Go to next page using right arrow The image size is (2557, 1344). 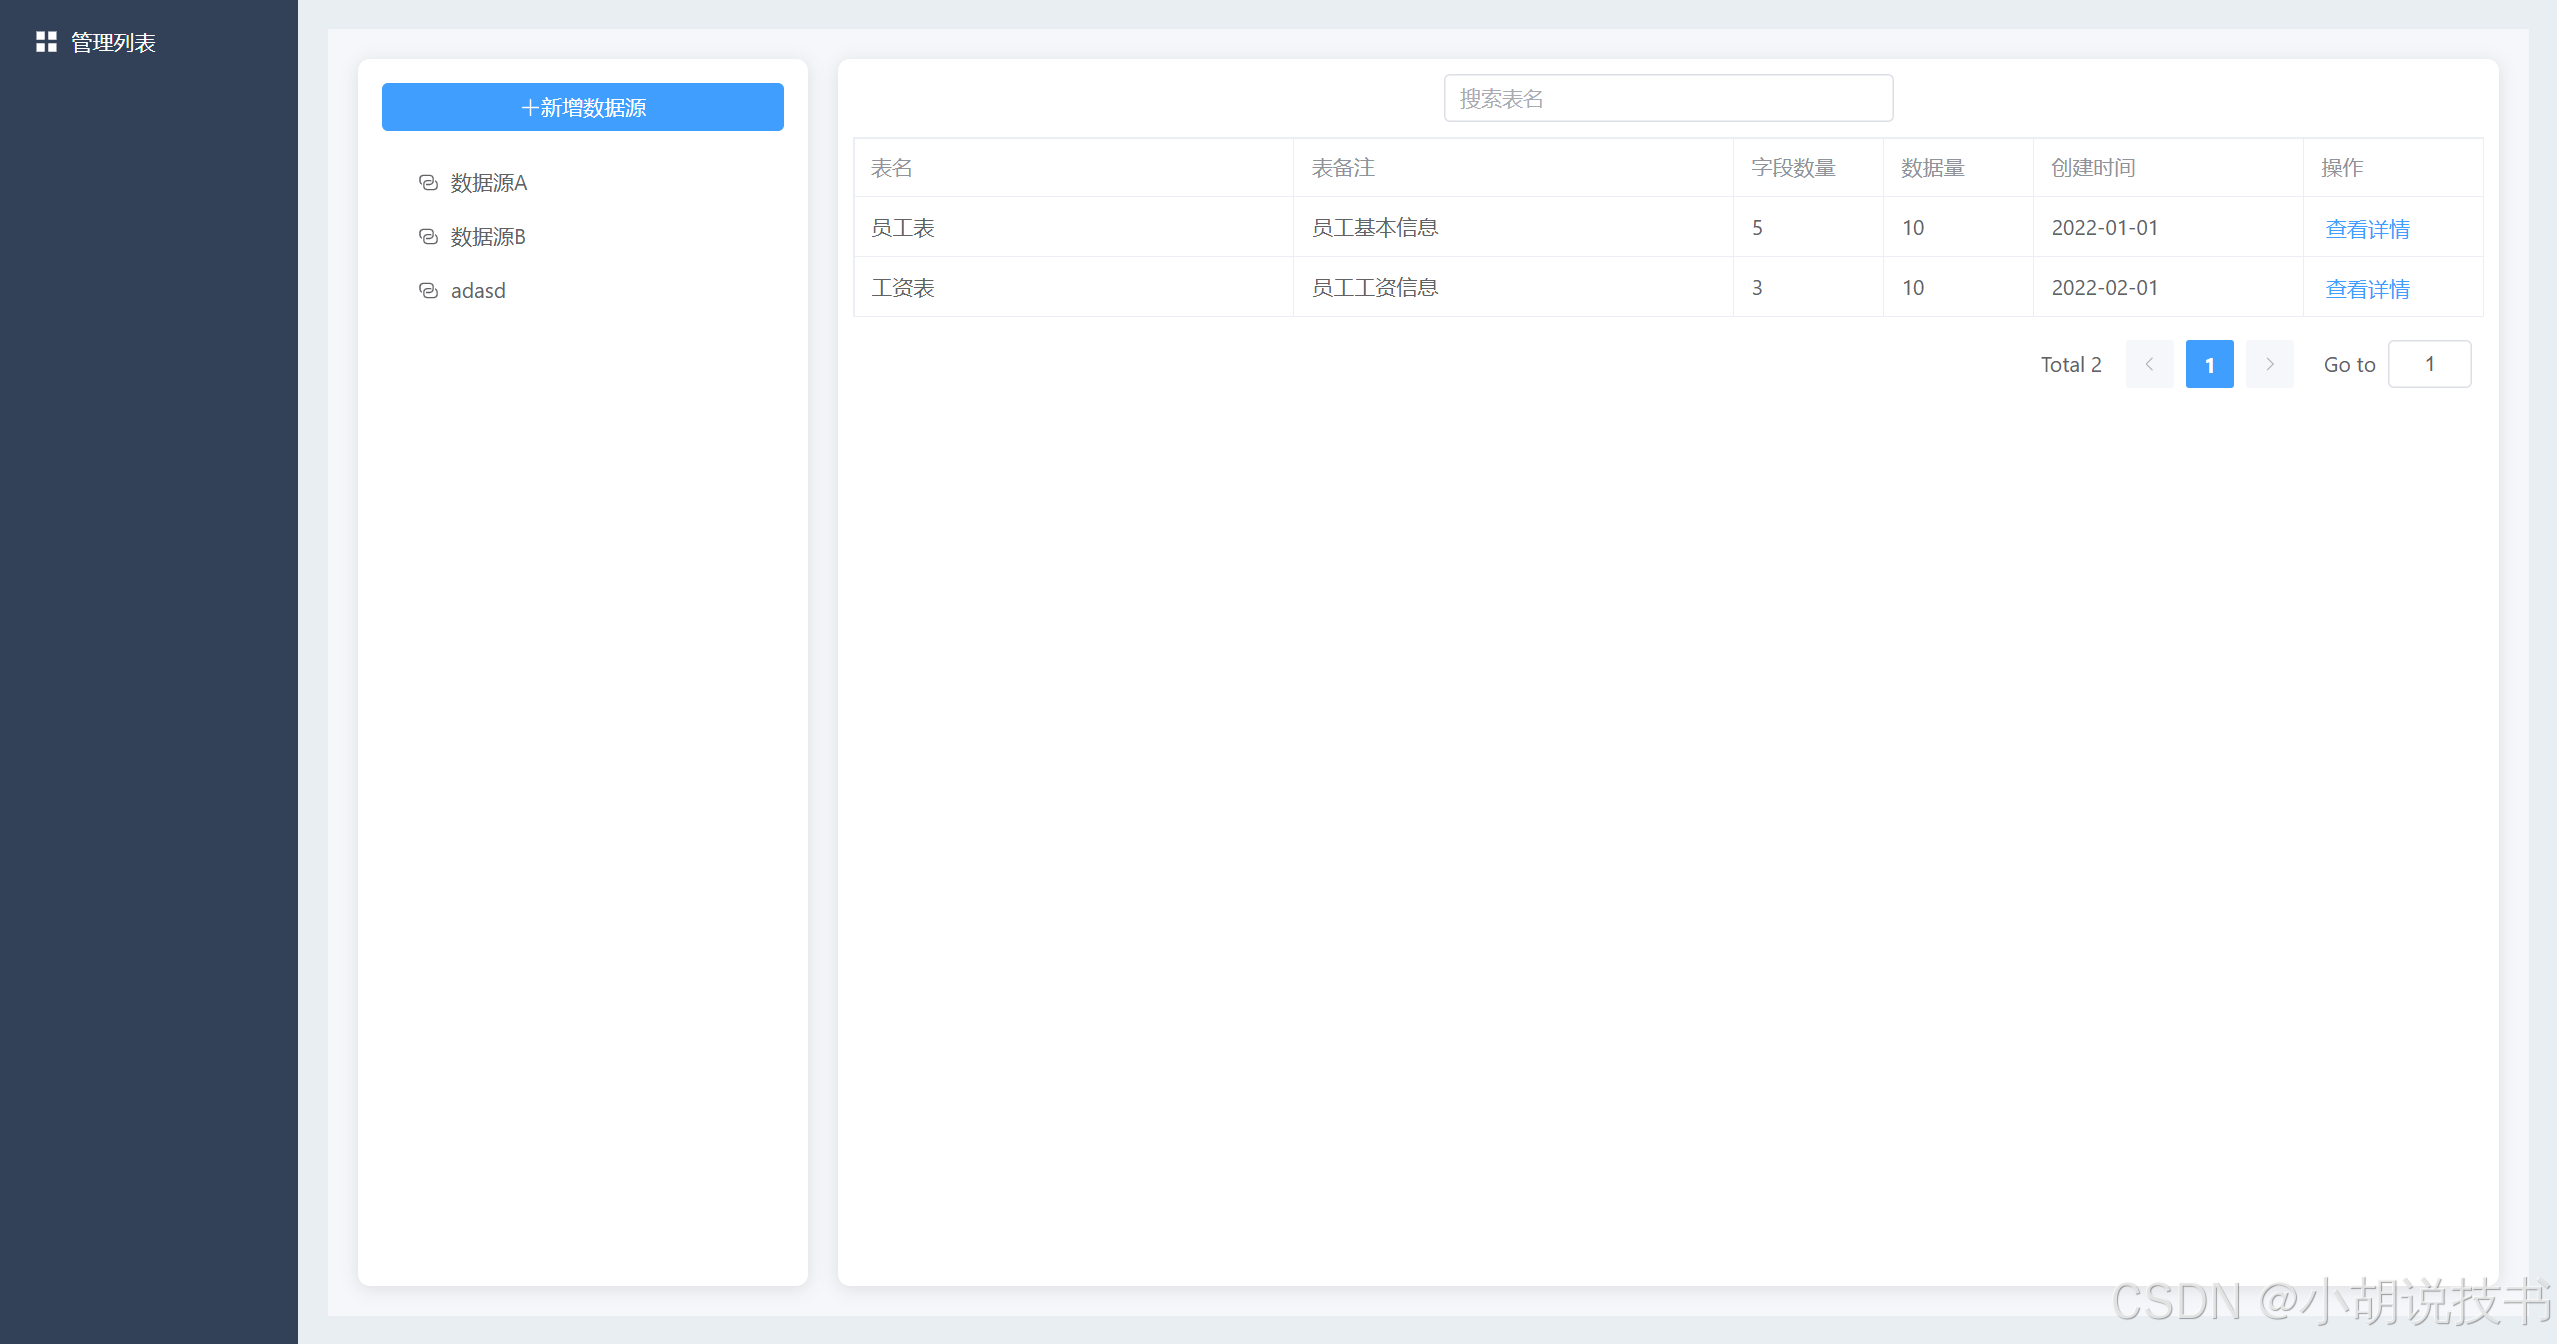click(x=2269, y=365)
